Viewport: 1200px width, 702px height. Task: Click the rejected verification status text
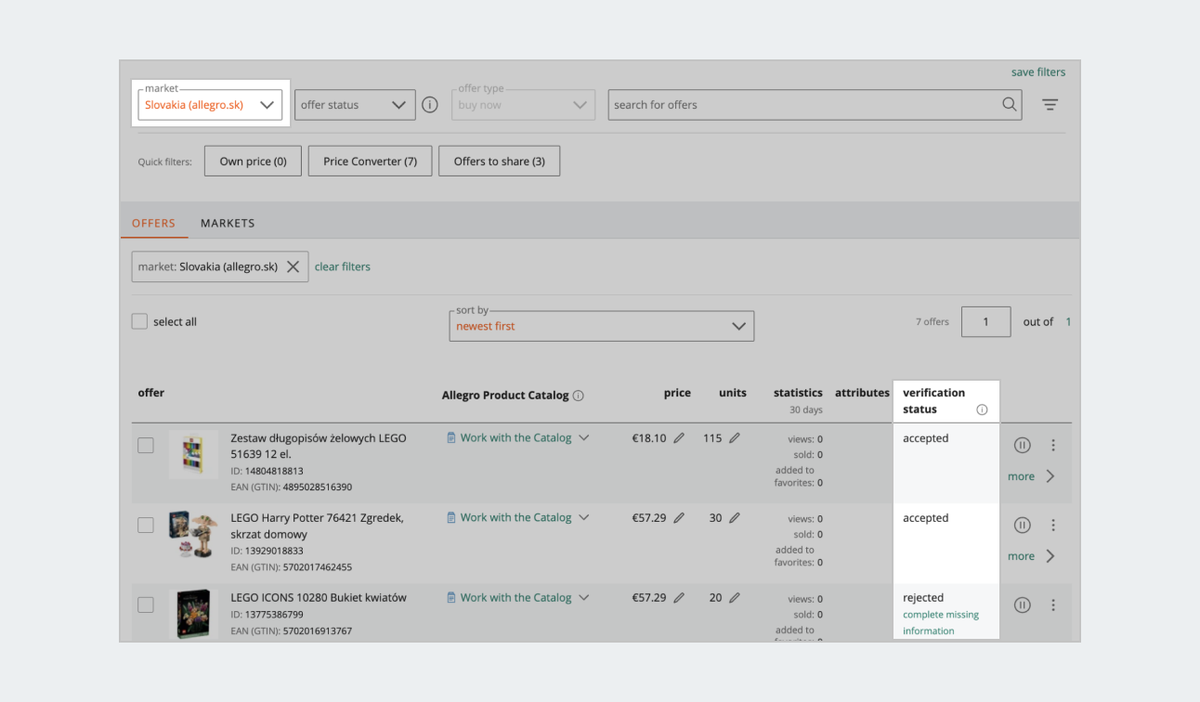coord(923,598)
